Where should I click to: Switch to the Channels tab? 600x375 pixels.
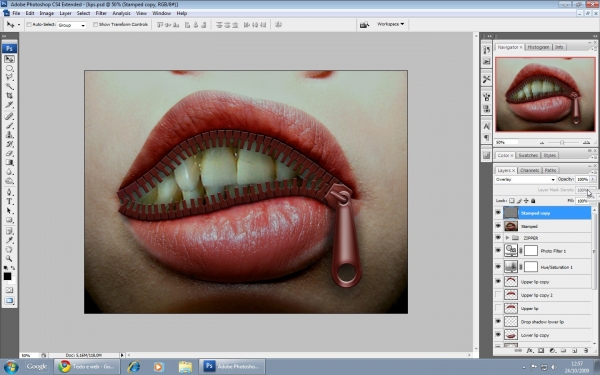click(x=530, y=170)
